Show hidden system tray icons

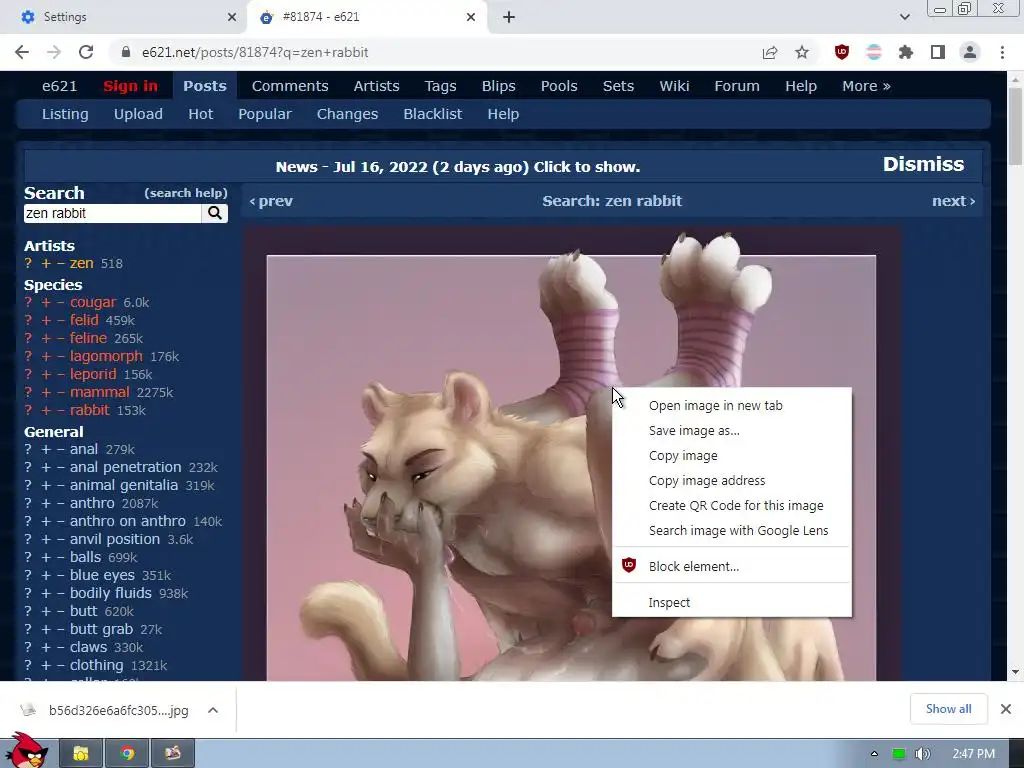(874, 754)
